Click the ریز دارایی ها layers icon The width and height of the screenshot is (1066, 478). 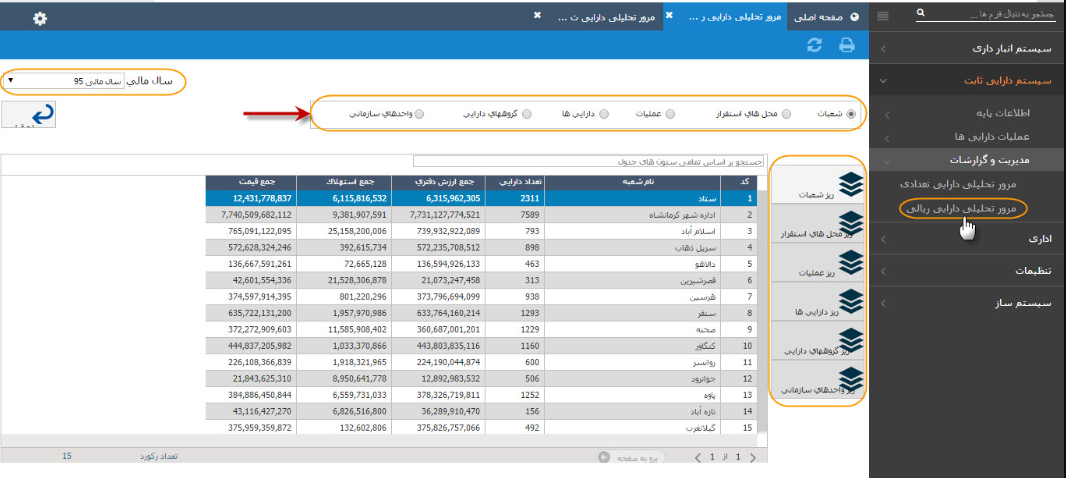click(x=849, y=301)
